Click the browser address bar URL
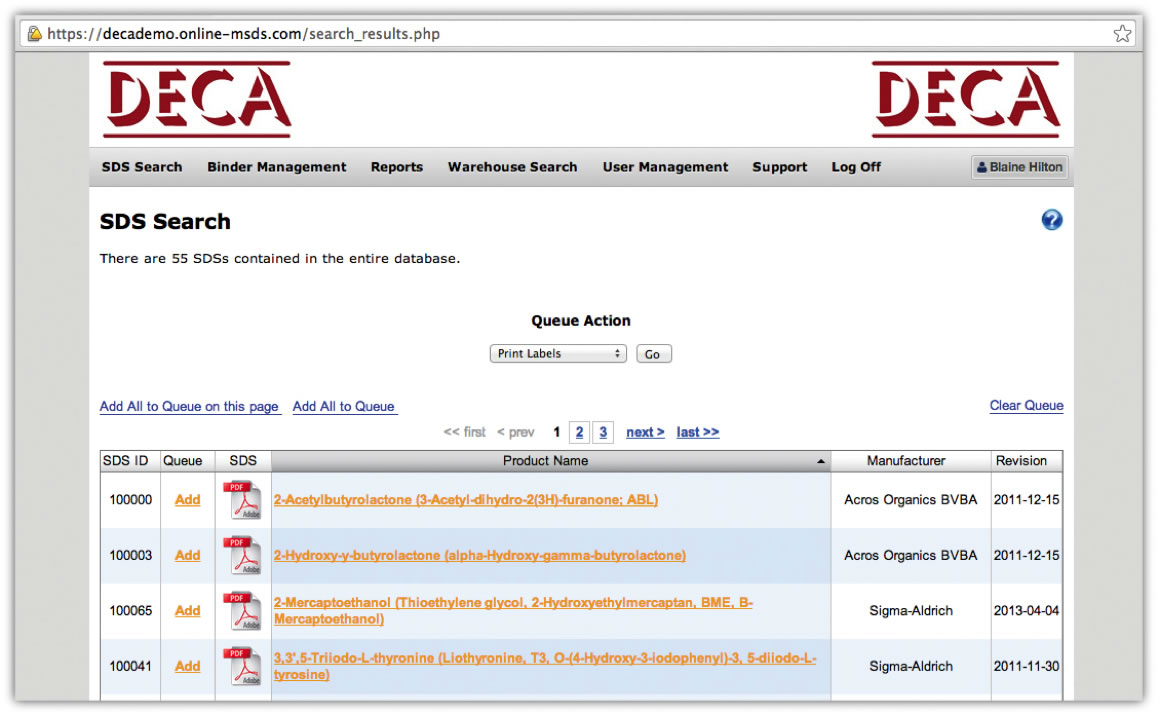The height and width of the screenshot is (716, 1159). 270,34
